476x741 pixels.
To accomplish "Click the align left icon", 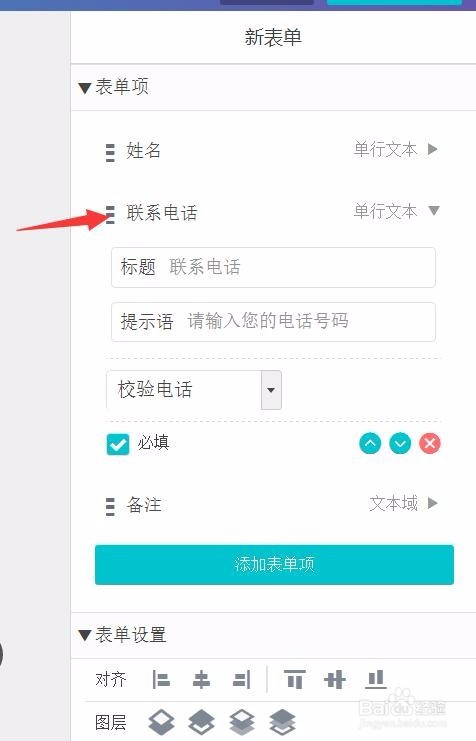I will coord(161,680).
